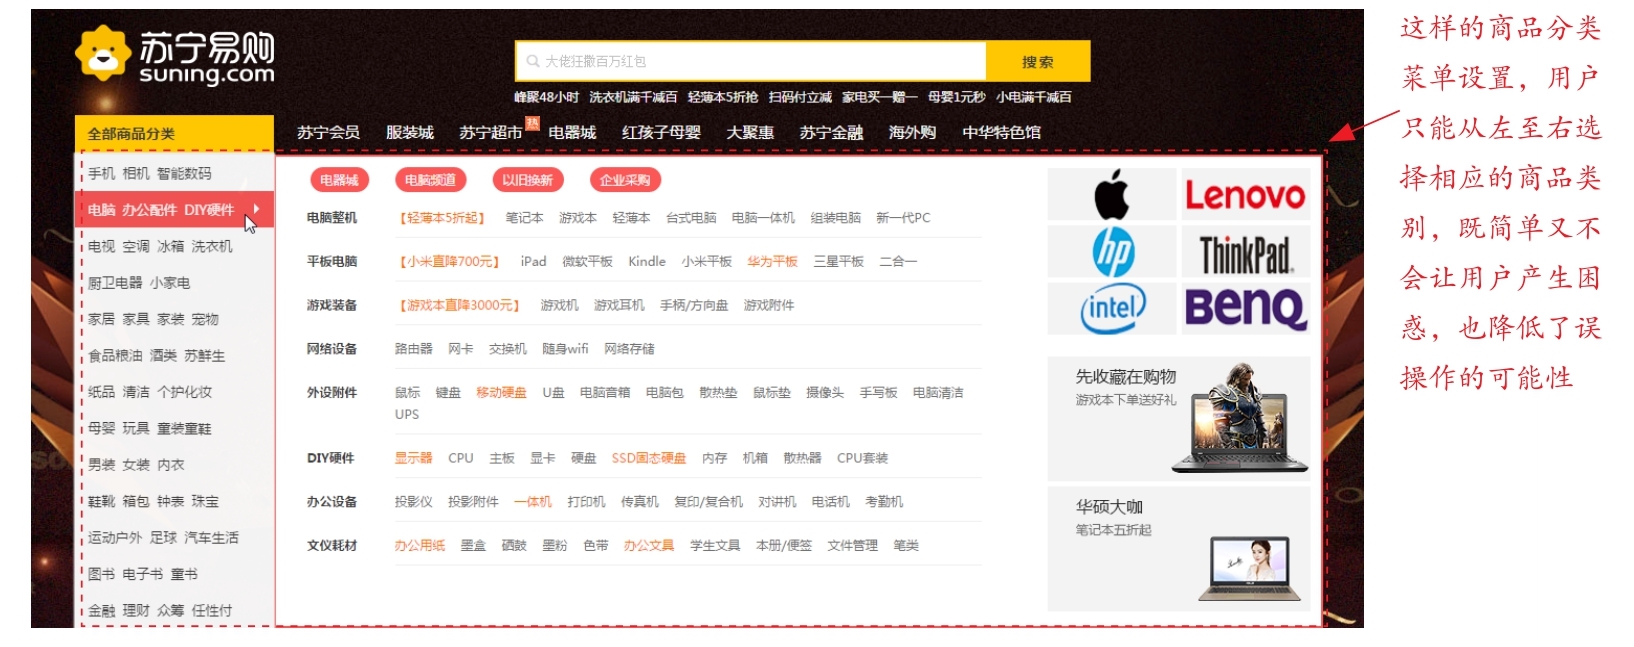This screenshot has height=647, width=1634.
Task: Open the HP brand logo
Action: (x=1112, y=252)
